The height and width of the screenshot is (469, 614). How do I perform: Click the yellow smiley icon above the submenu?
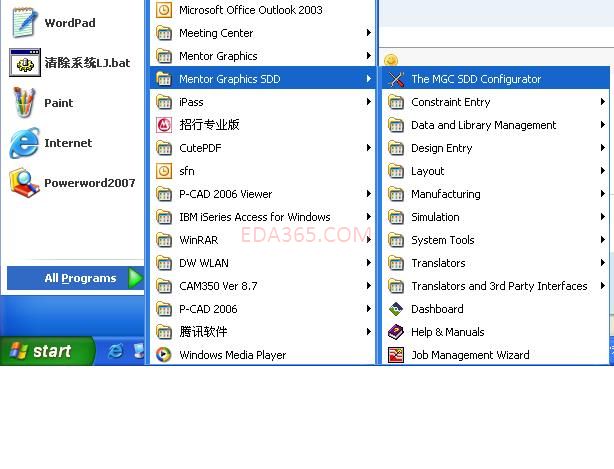click(x=391, y=60)
